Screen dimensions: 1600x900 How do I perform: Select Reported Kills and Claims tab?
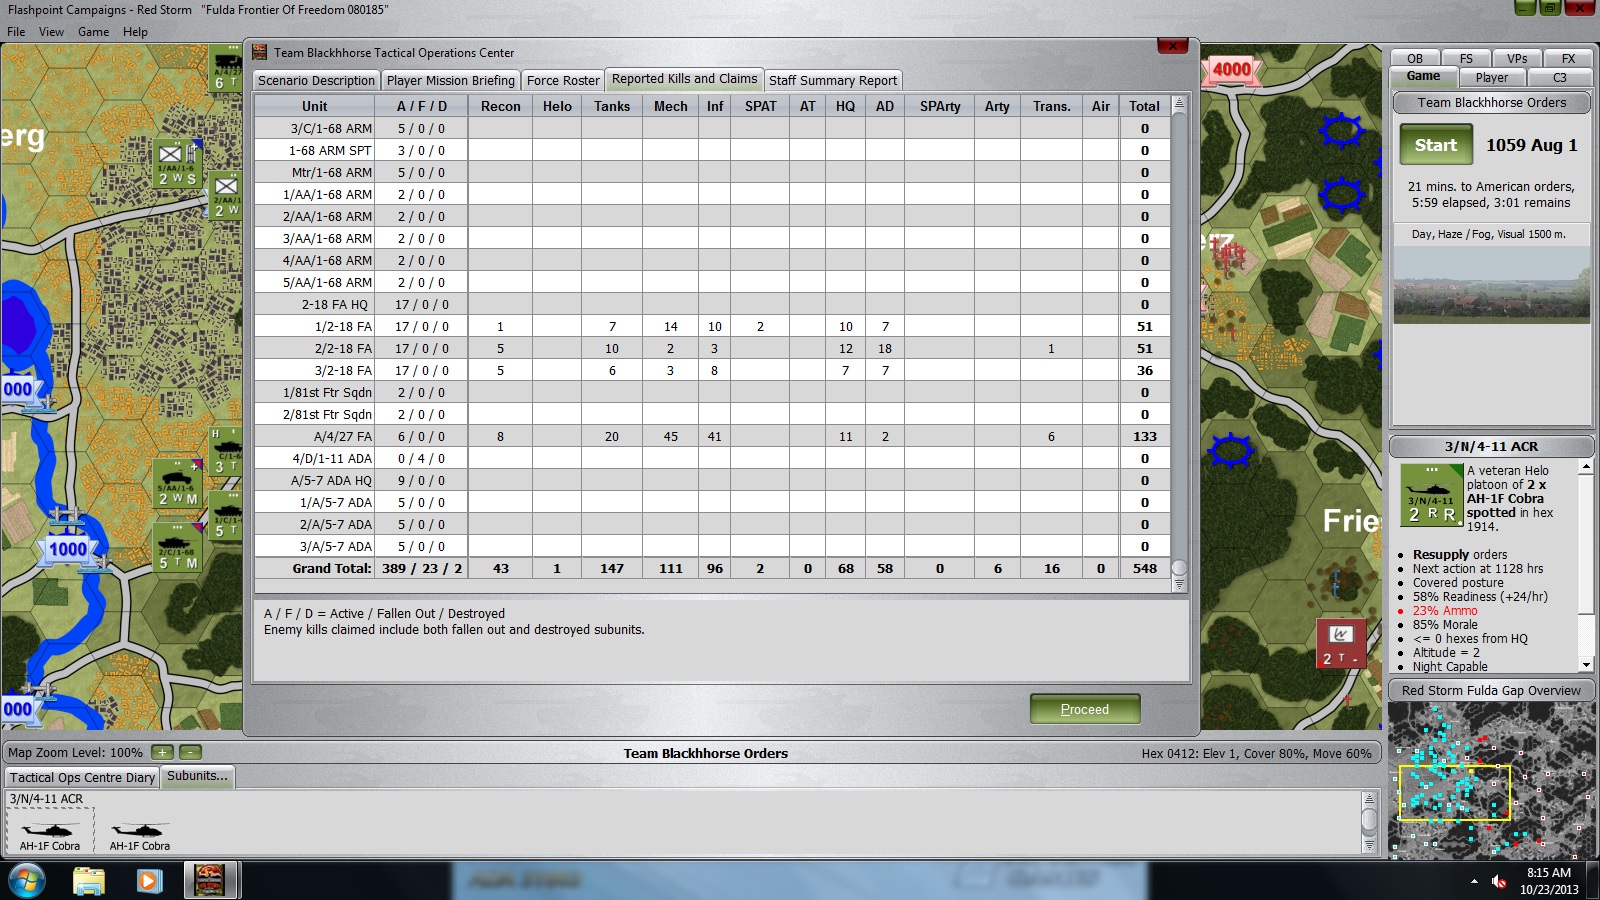(685, 79)
